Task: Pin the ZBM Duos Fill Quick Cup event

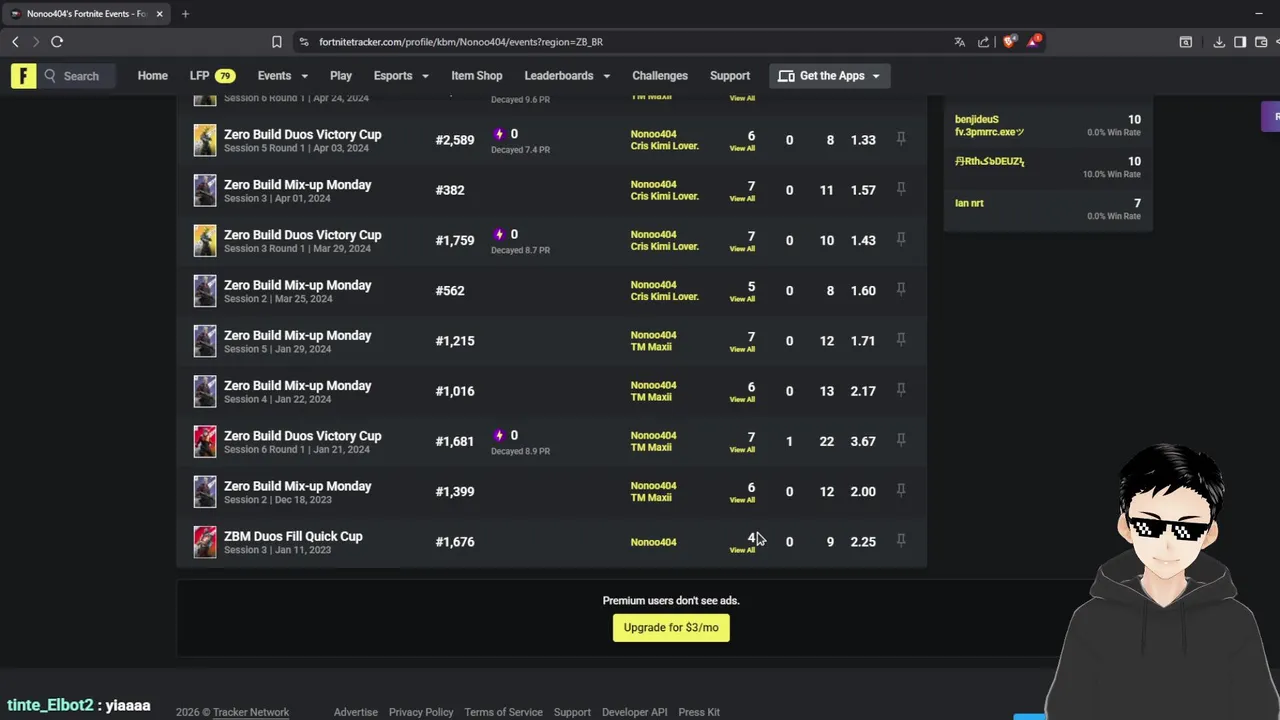Action: click(901, 541)
